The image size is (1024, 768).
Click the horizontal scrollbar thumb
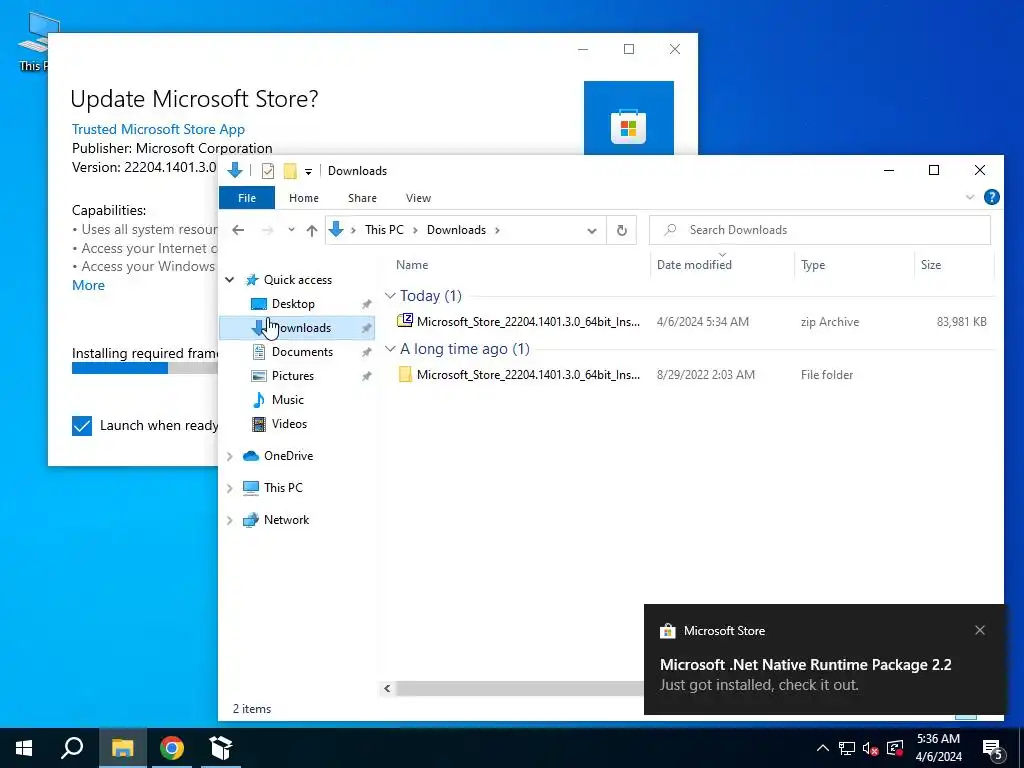tap(519, 688)
